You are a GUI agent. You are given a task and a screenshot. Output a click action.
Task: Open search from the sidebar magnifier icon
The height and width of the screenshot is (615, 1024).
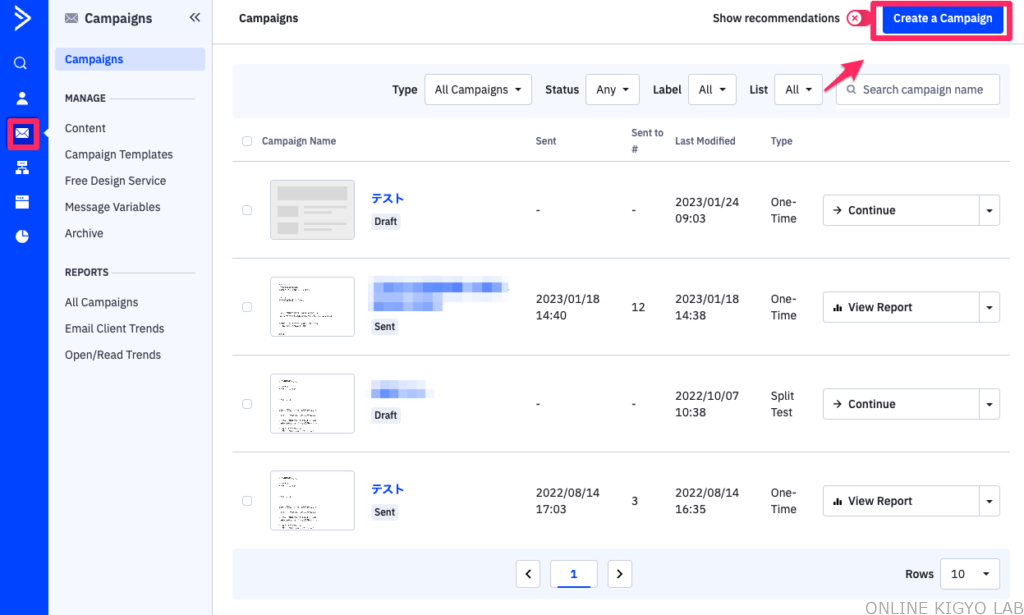21,63
